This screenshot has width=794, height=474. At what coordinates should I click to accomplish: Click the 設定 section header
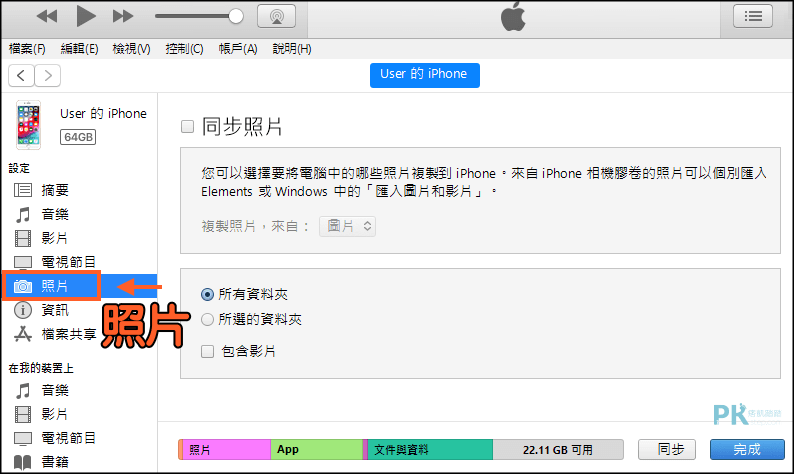(x=19, y=168)
